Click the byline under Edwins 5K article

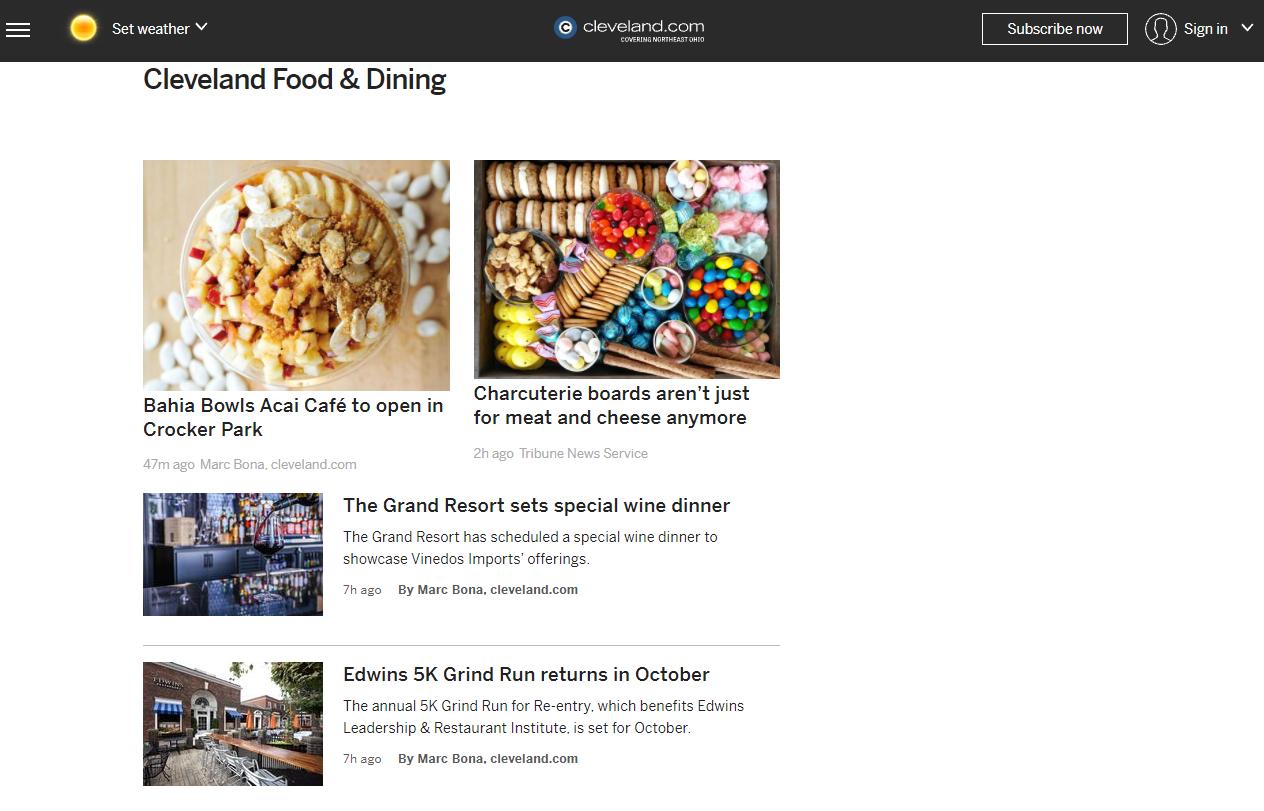point(488,759)
